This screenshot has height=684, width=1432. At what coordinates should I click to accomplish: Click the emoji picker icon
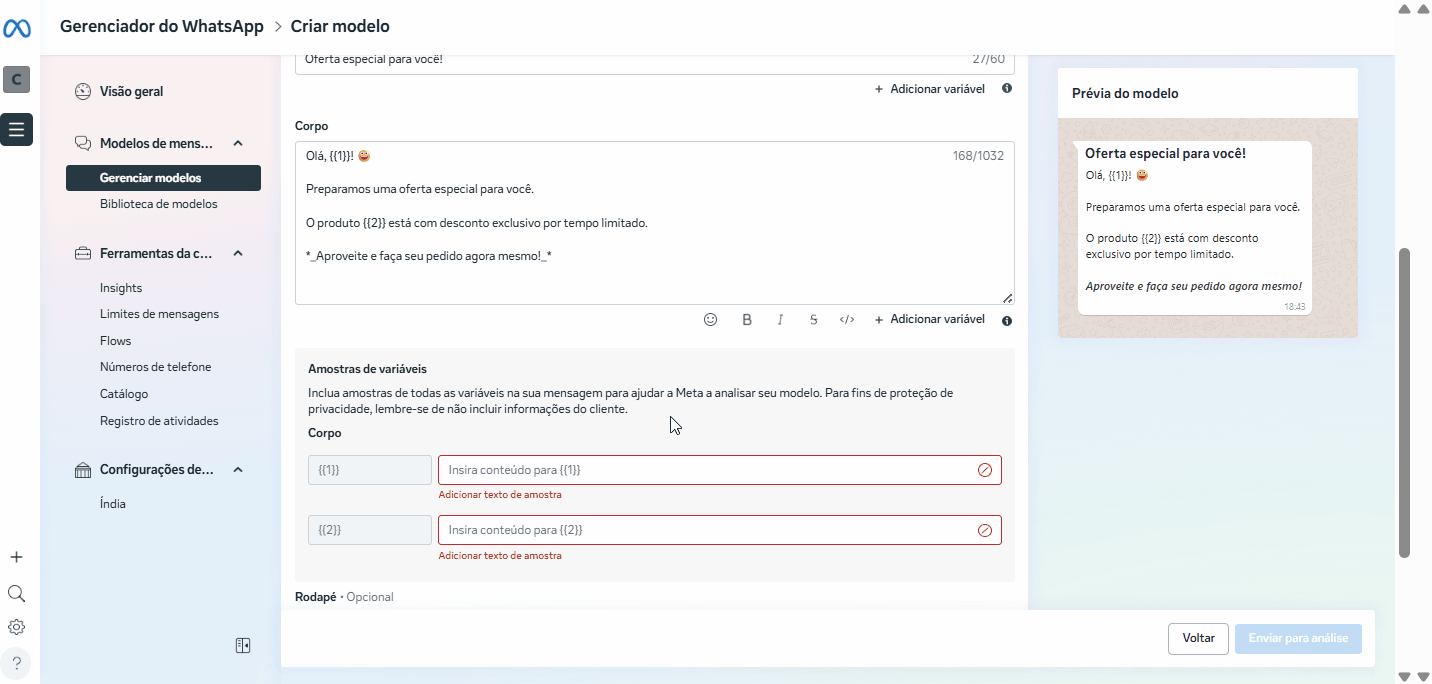coord(710,320)
